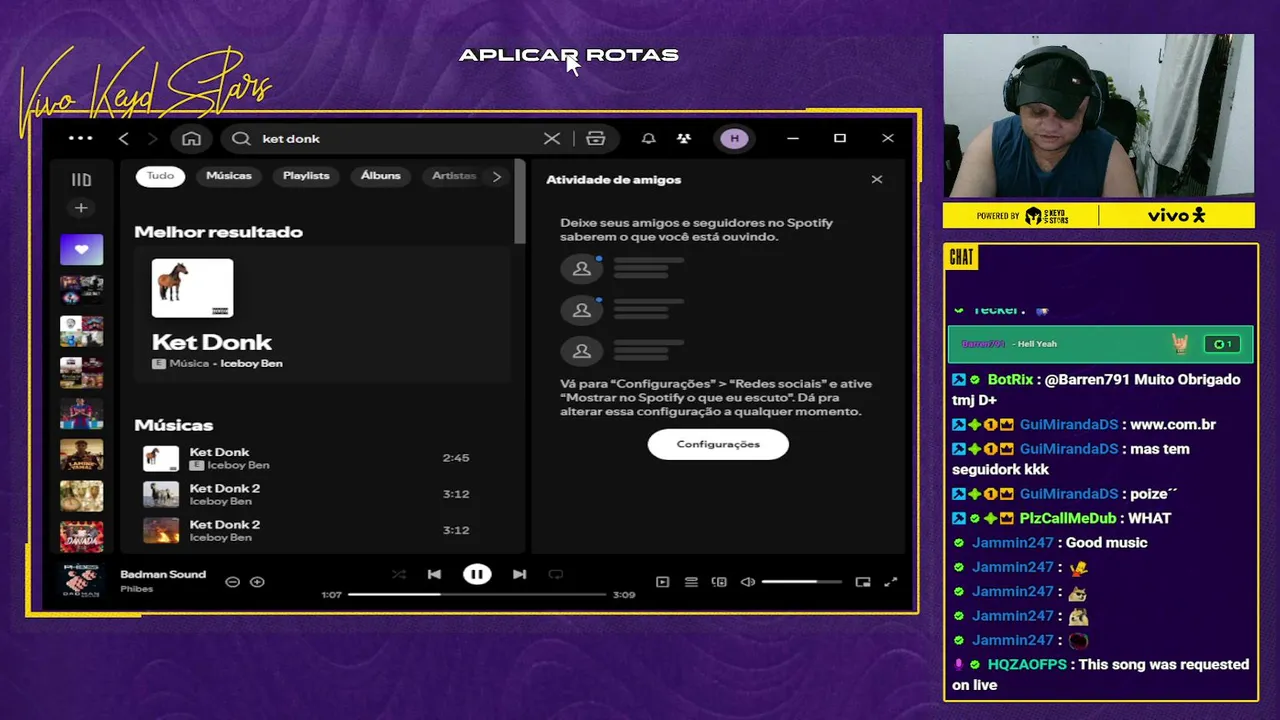Open Spotify Home
This screenshot has height=720, width=1280.
click(191, 139)
